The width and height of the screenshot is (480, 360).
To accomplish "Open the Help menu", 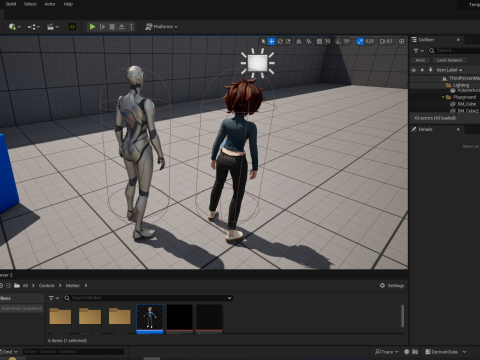I will [68, 4].
